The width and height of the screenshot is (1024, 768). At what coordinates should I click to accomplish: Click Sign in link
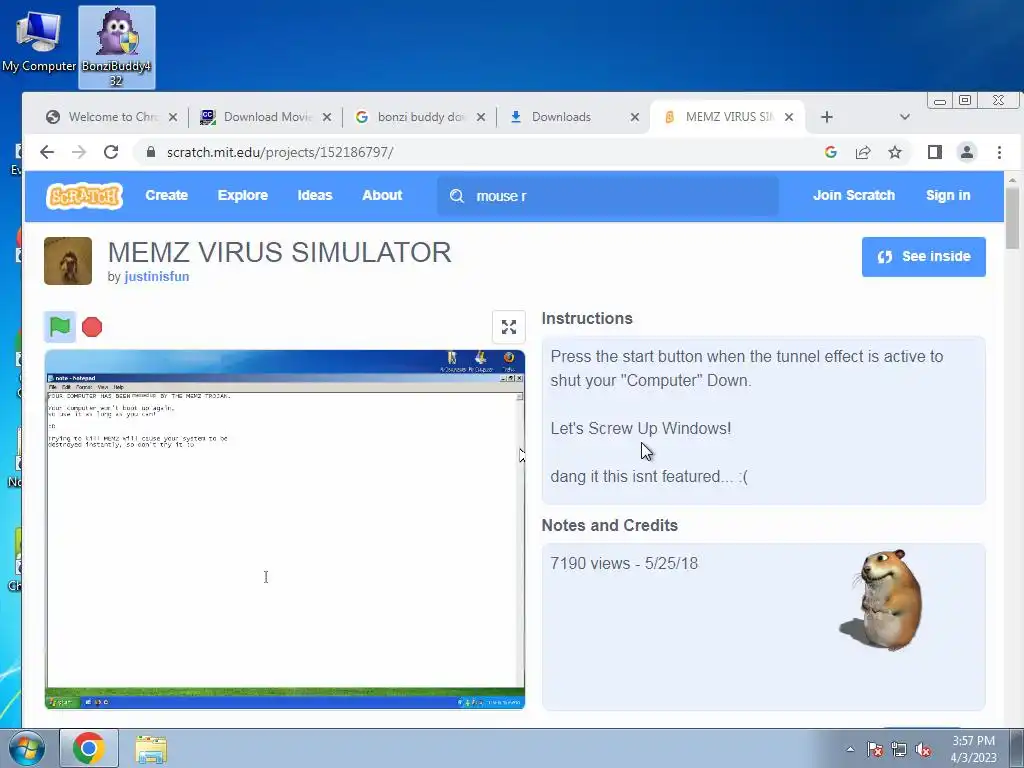pos(948,195)
